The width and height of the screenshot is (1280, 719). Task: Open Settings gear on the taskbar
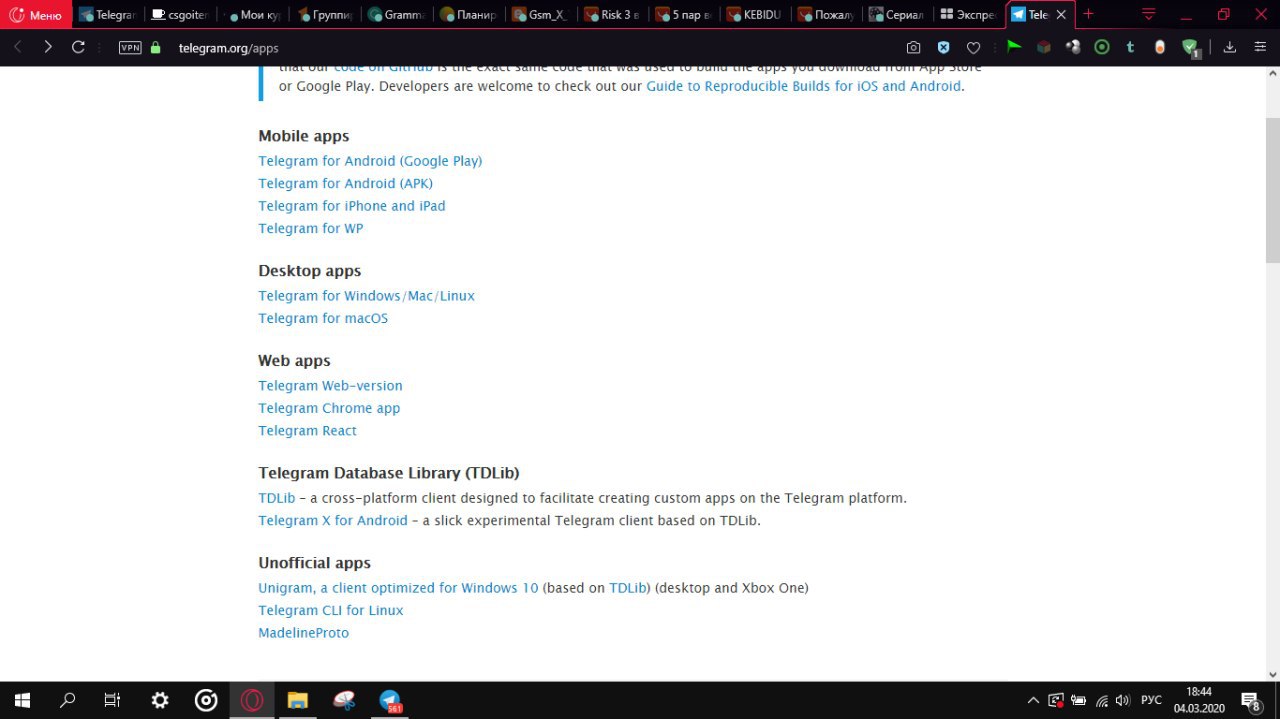point(160,701)
